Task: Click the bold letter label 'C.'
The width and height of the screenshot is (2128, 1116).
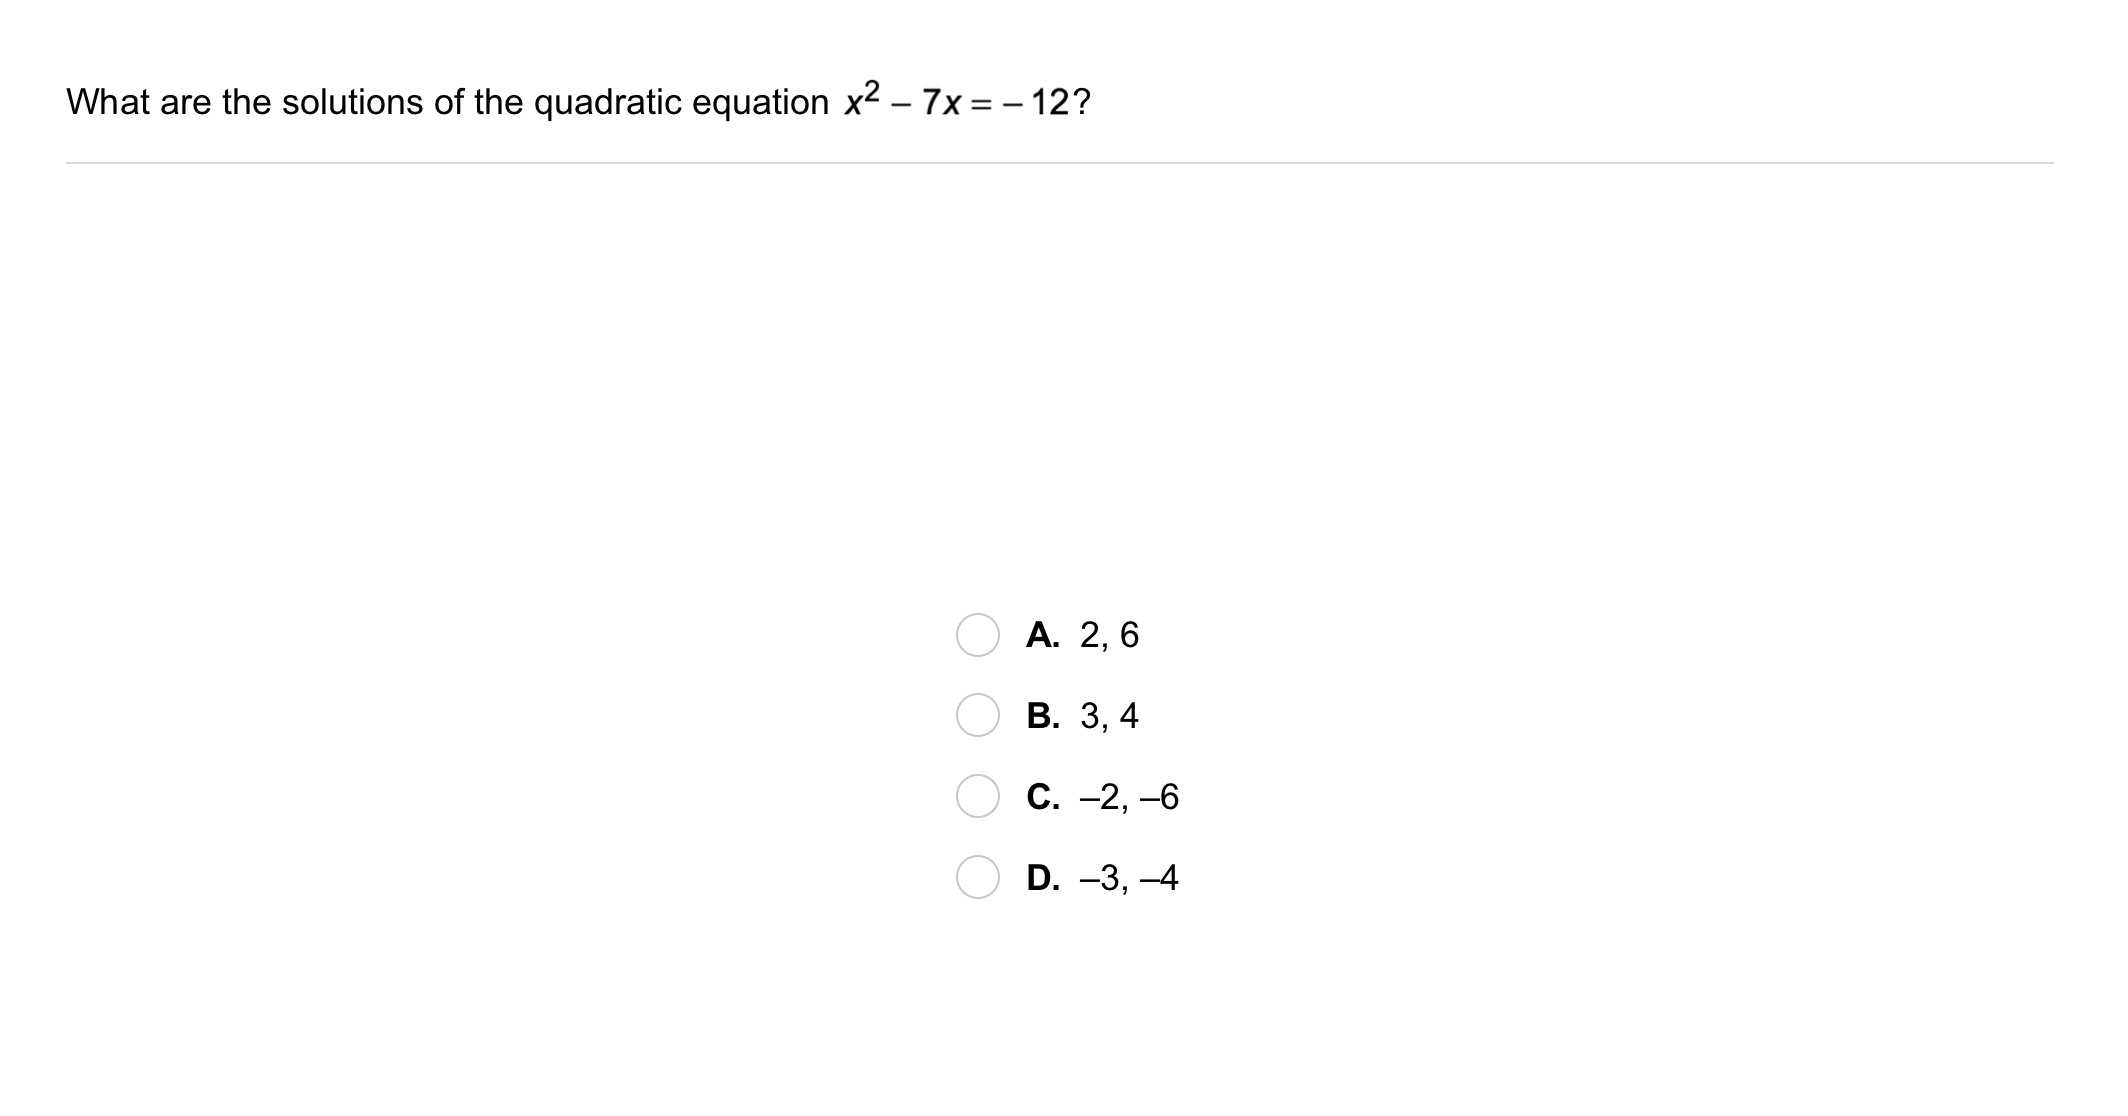Action: [x=1043, y=797]
